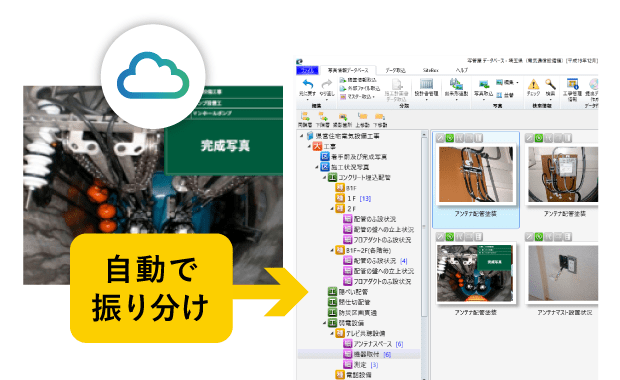Switch to the 写真情報データベース tab

[x=348, y=70]
